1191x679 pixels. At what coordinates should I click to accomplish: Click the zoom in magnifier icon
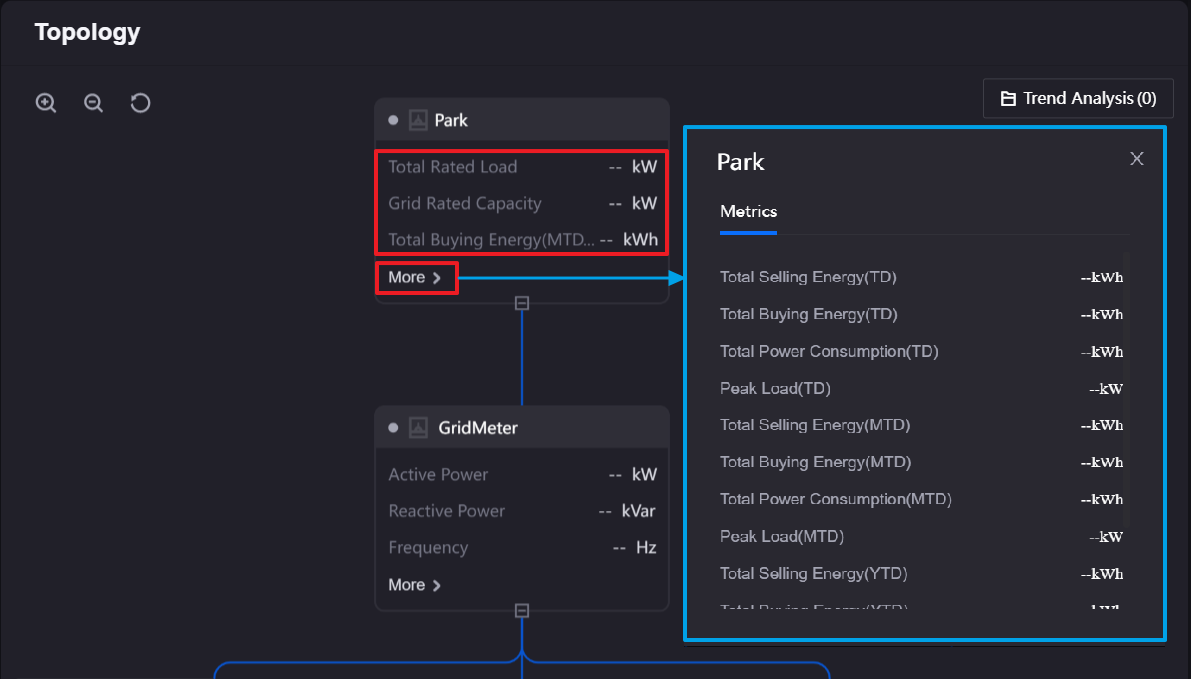(x=46, y=103)
